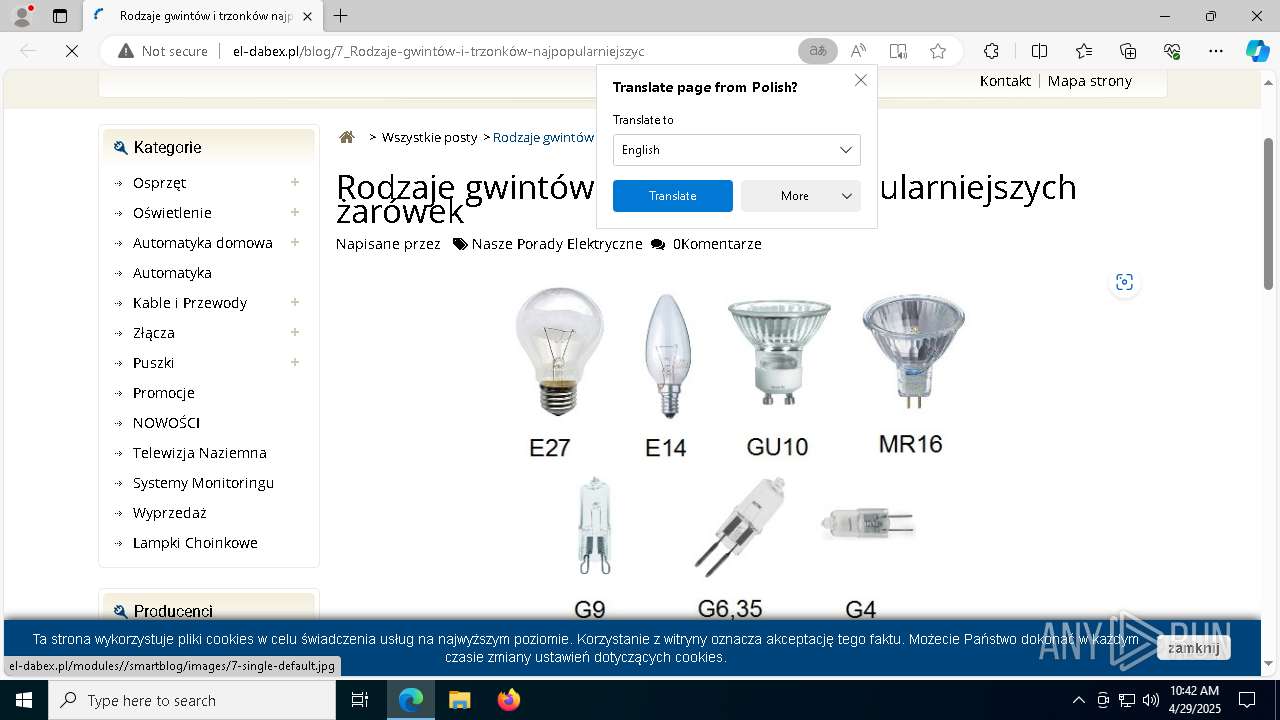1280x720 pixels.
Task: Click the address bar URL
Action: [x=438, y=51]
